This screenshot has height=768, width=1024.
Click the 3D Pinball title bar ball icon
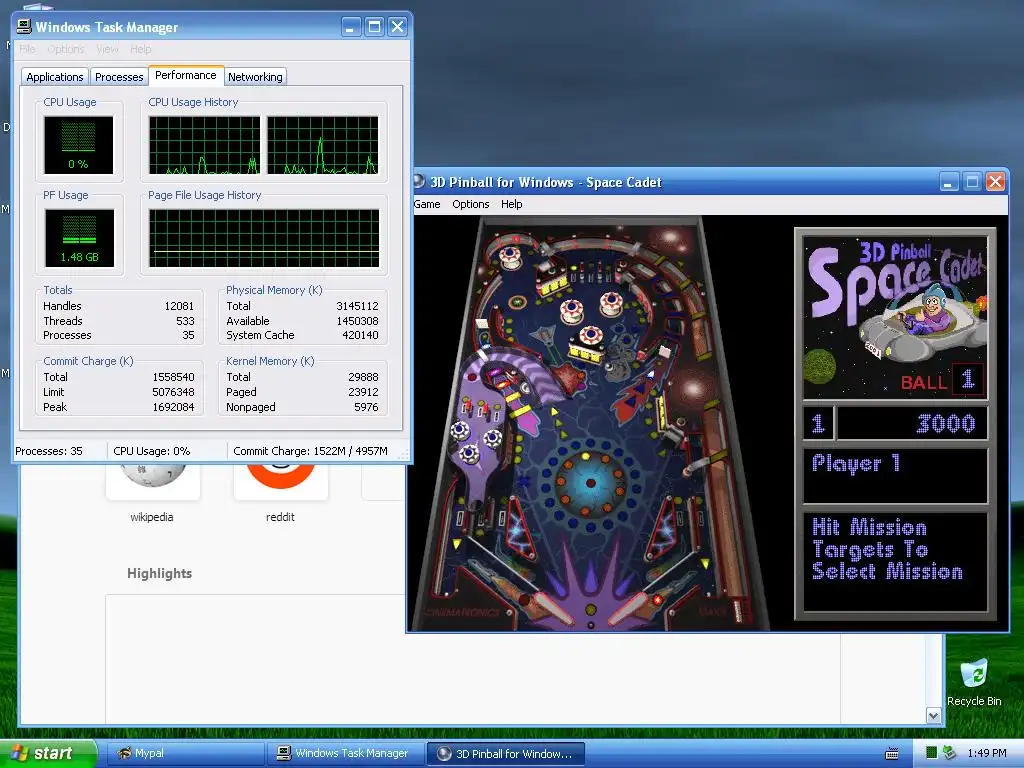419,181
